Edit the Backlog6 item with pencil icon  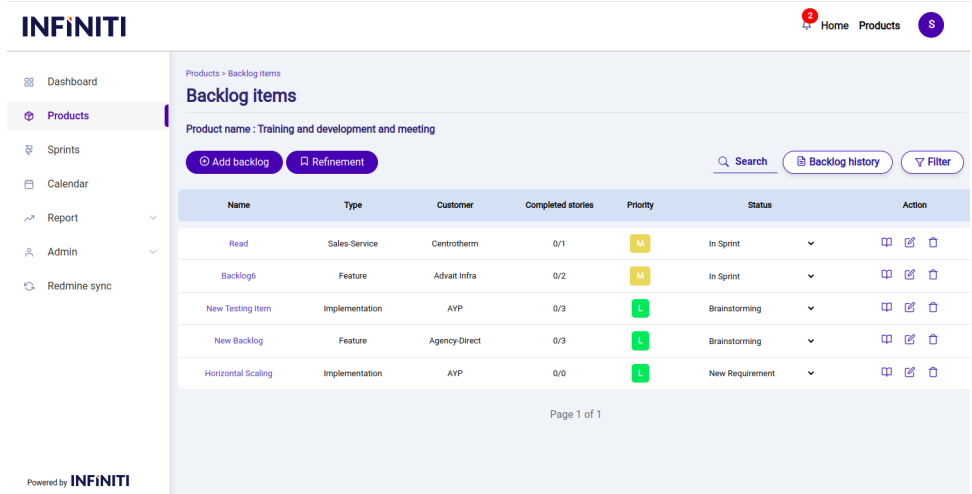[x=909, y=275]
